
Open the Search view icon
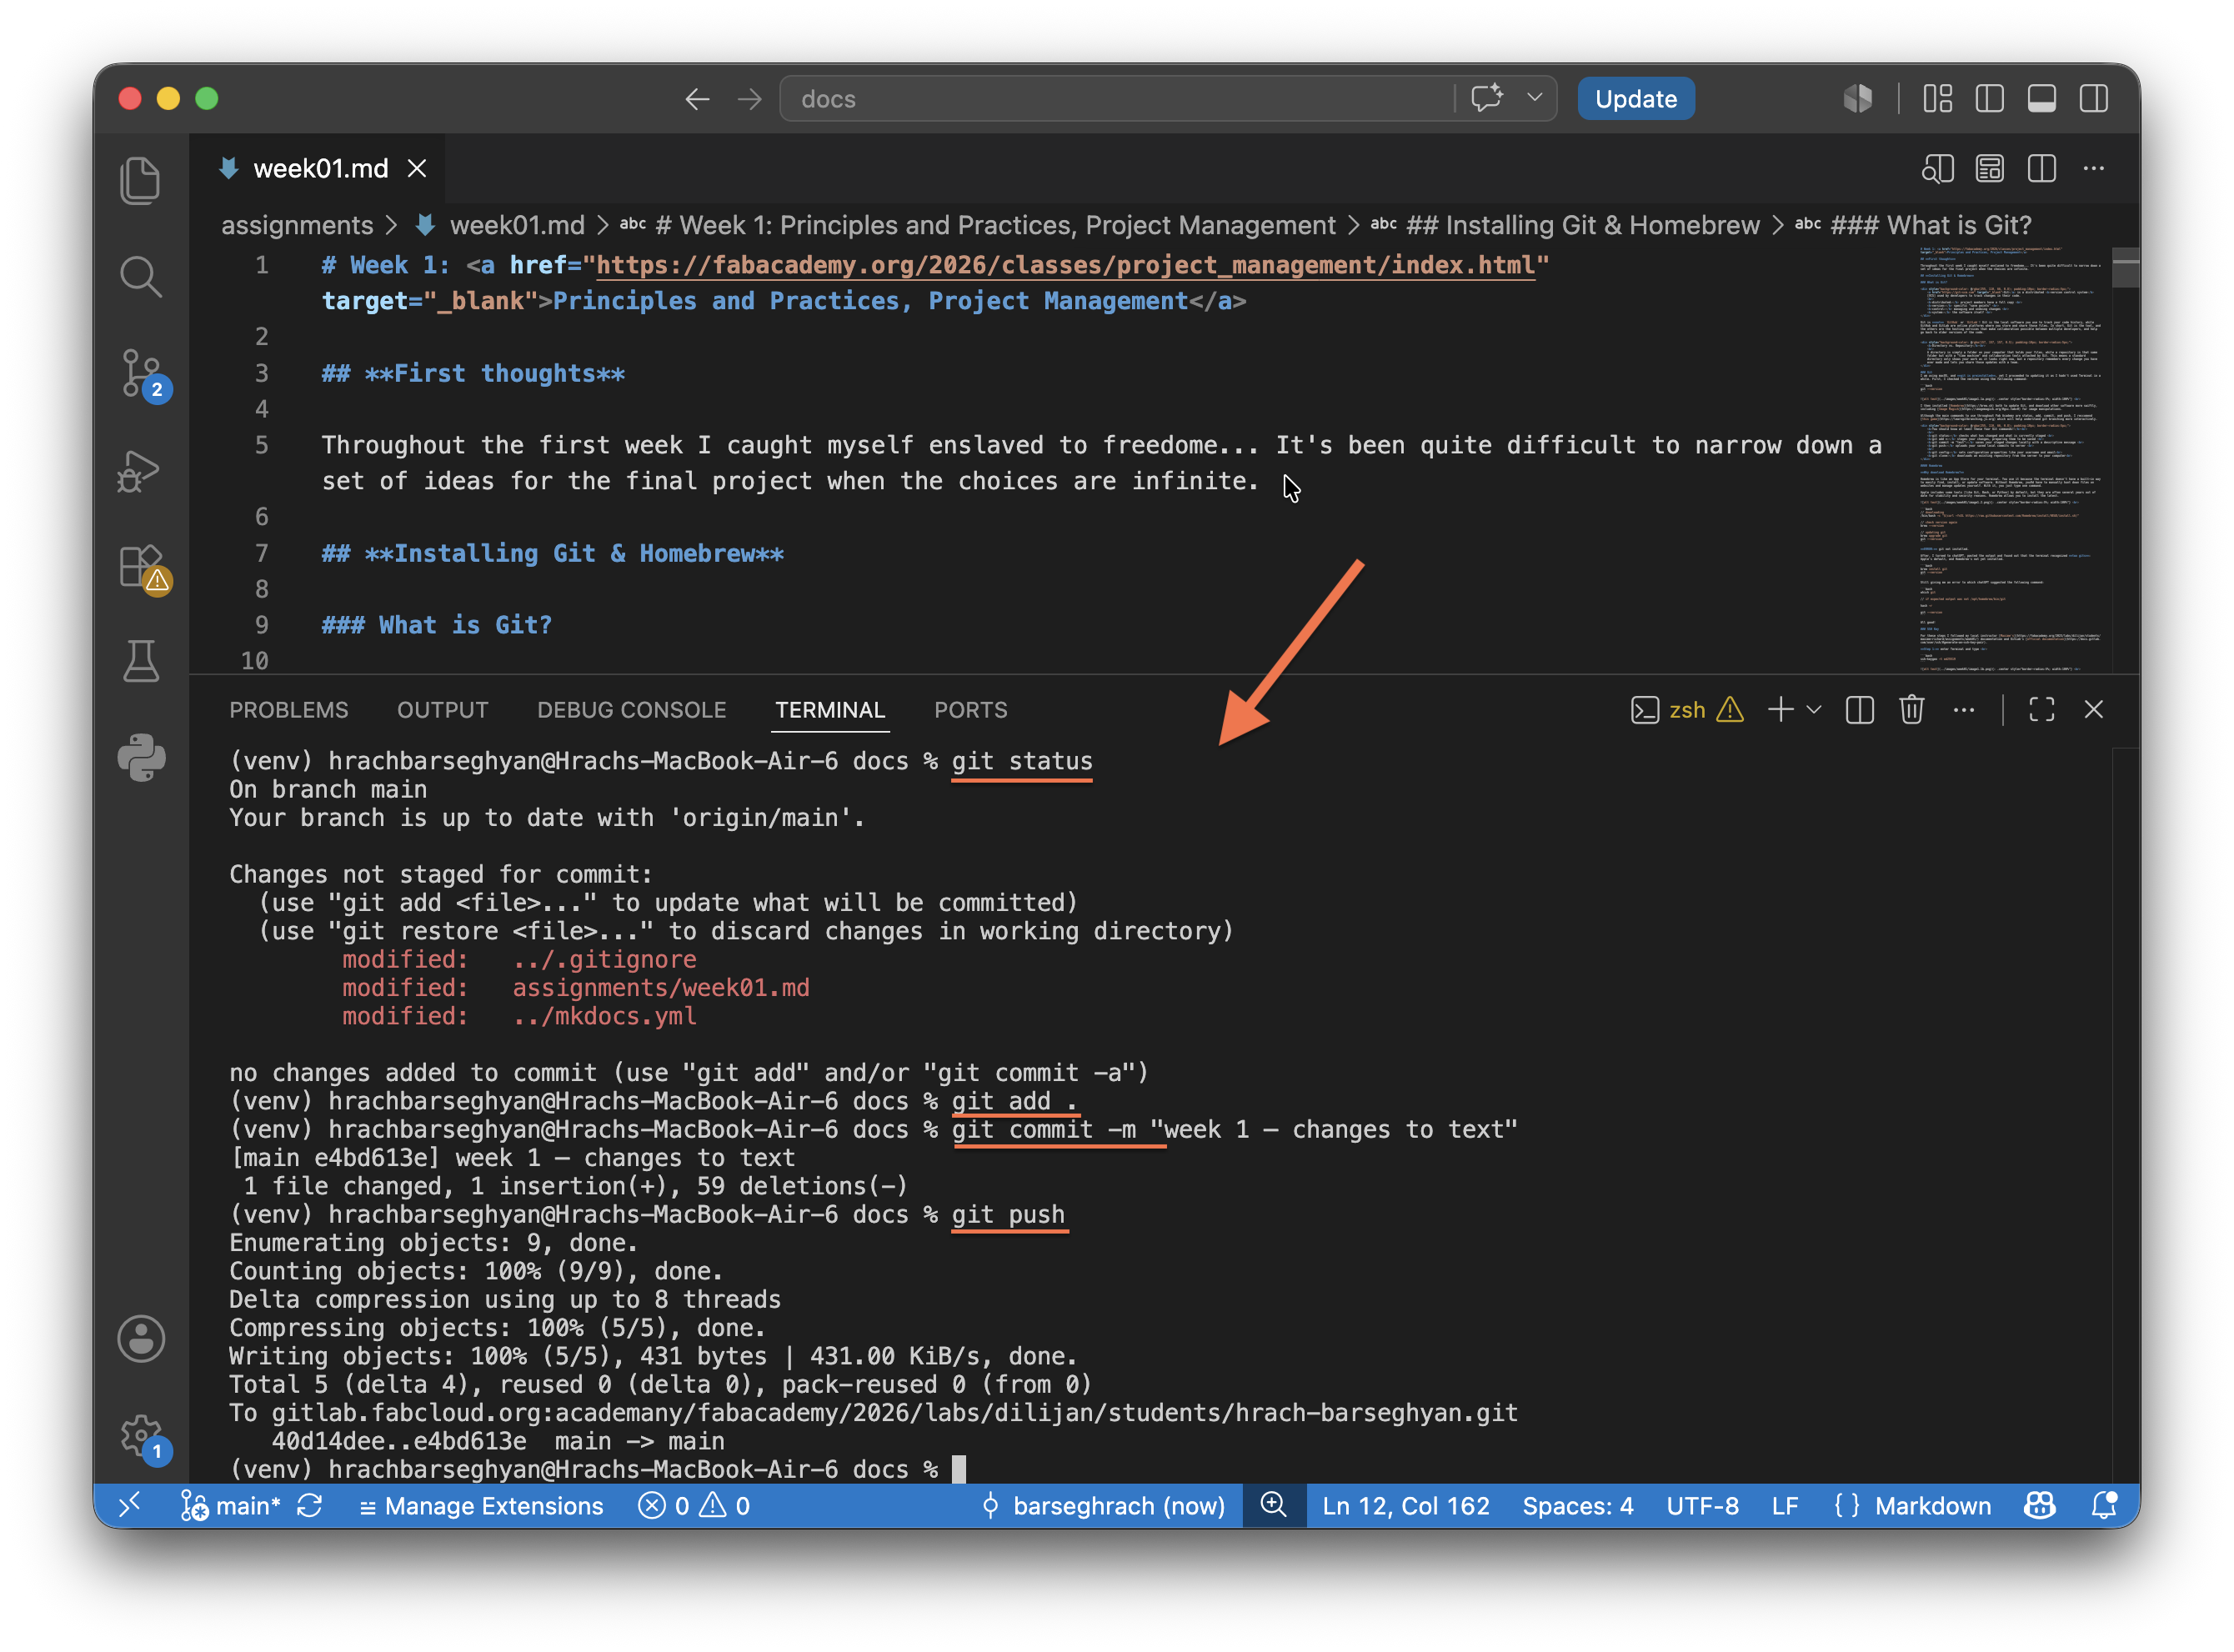click(x=140, y=277)
